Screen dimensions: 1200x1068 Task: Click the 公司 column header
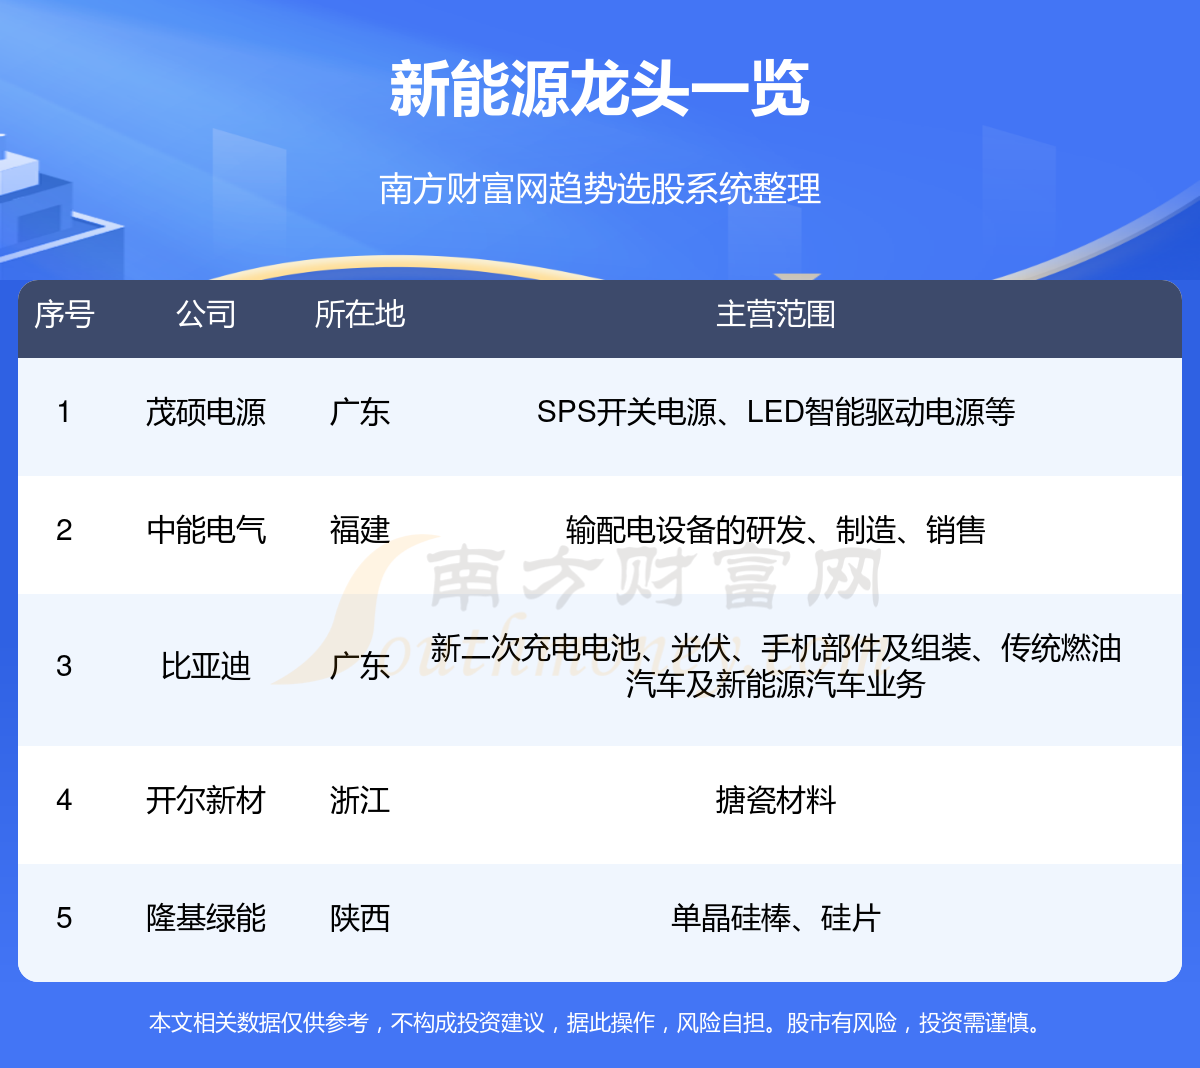tap(206, 314)
